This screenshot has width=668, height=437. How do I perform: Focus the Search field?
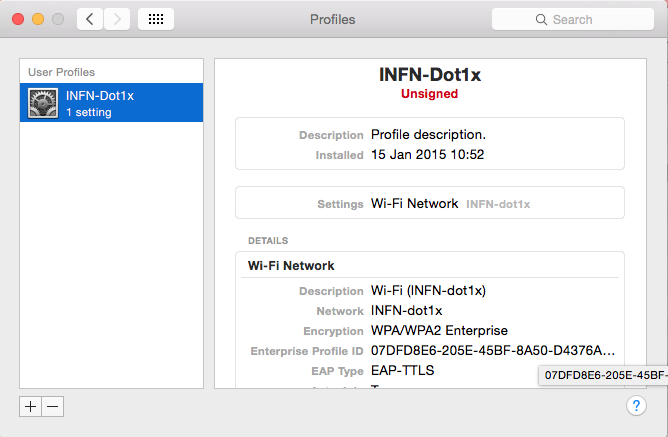tap(573, 19)
